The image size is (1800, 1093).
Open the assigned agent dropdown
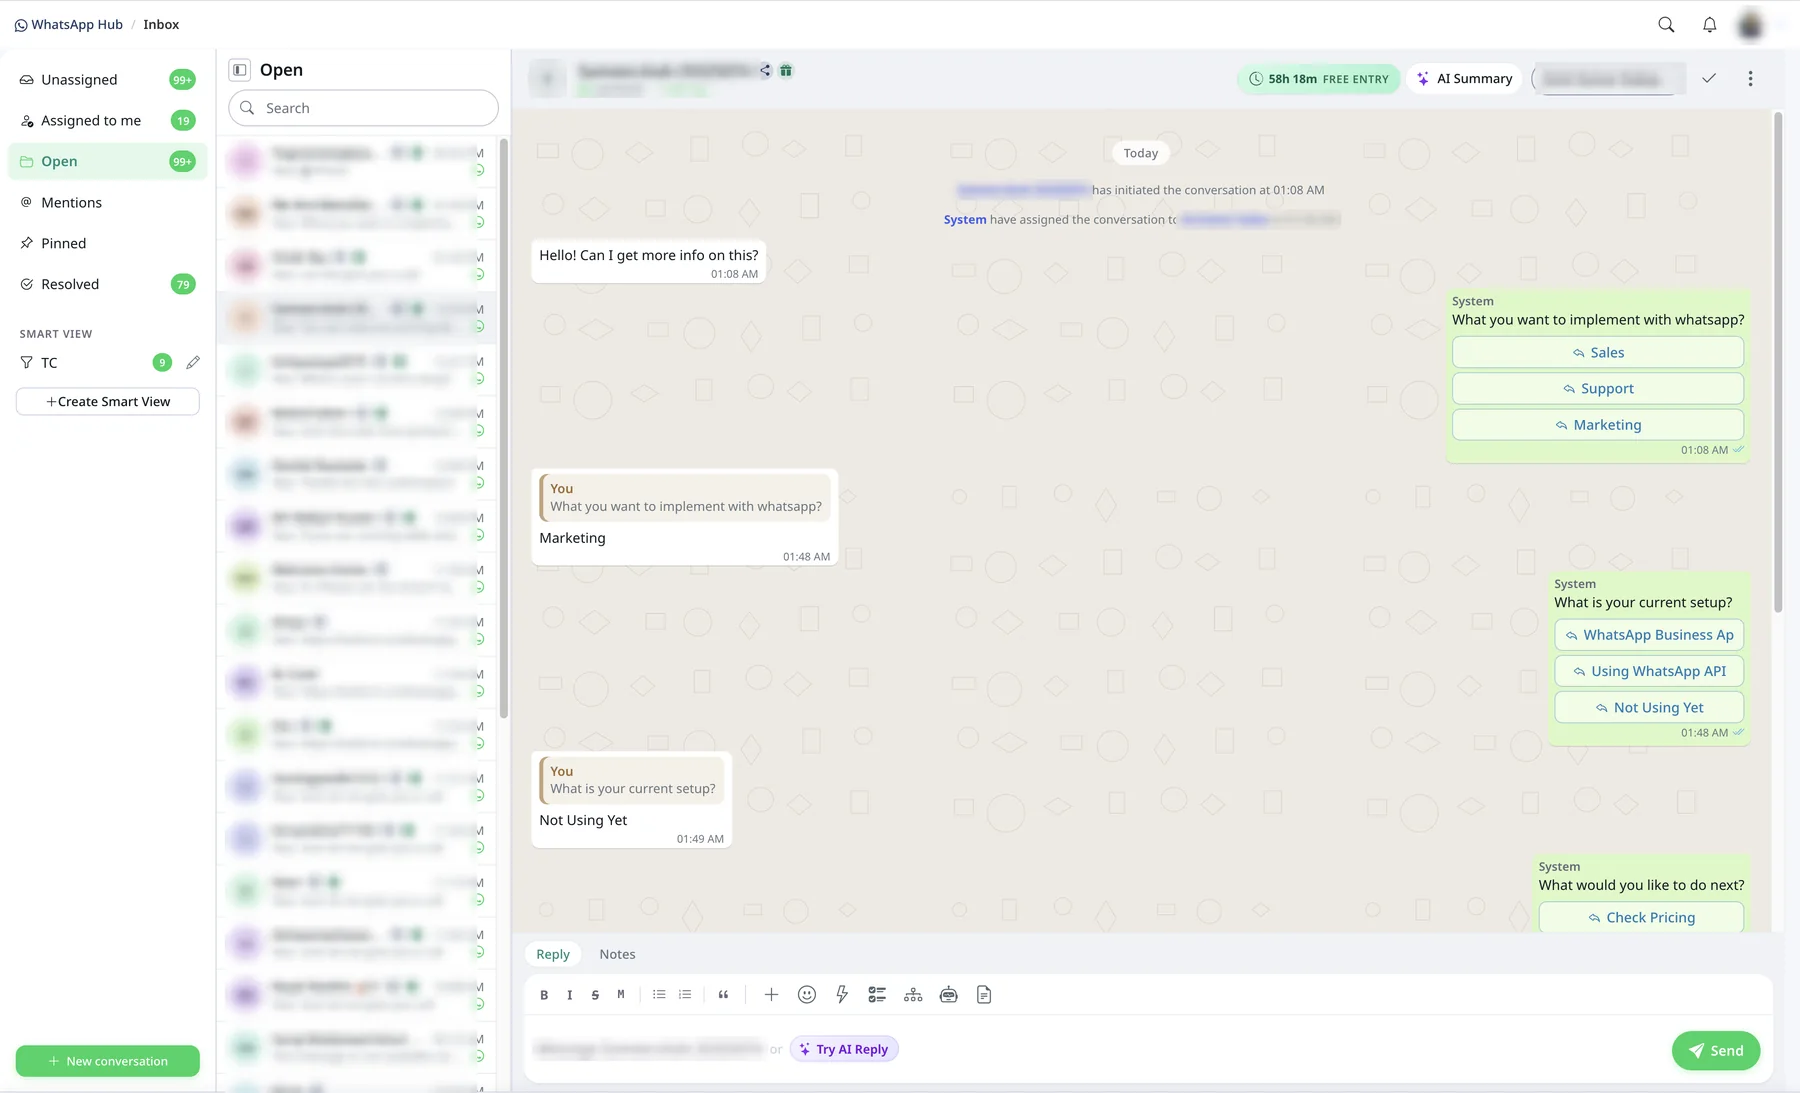1608,79
